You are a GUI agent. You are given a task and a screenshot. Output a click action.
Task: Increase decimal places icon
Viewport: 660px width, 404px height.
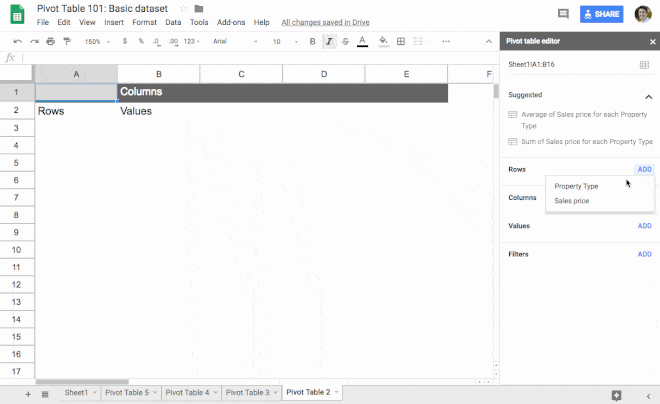[173, 42]
